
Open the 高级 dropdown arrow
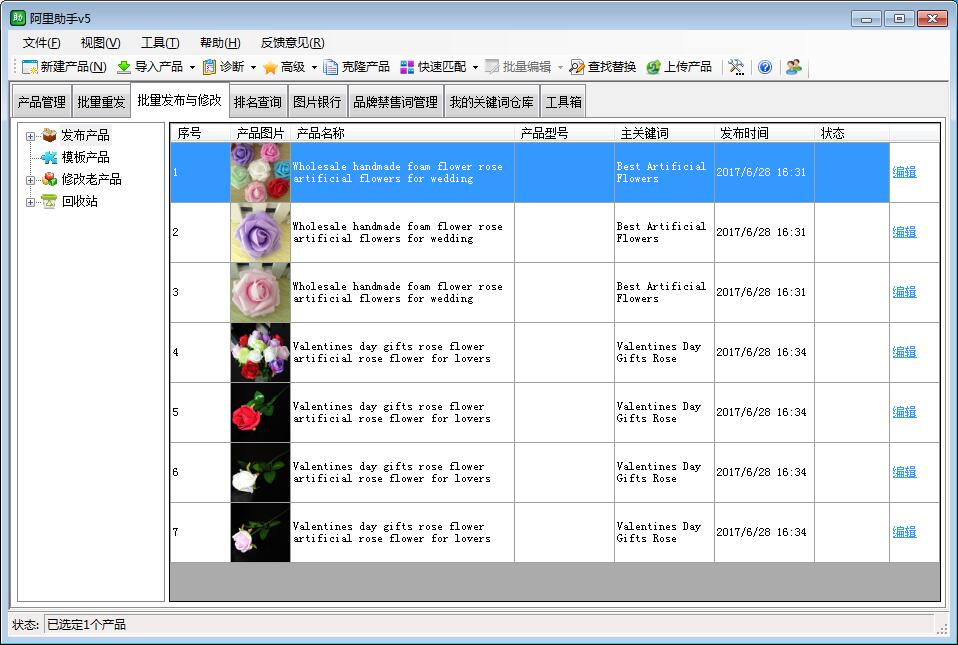click(314, 67)
